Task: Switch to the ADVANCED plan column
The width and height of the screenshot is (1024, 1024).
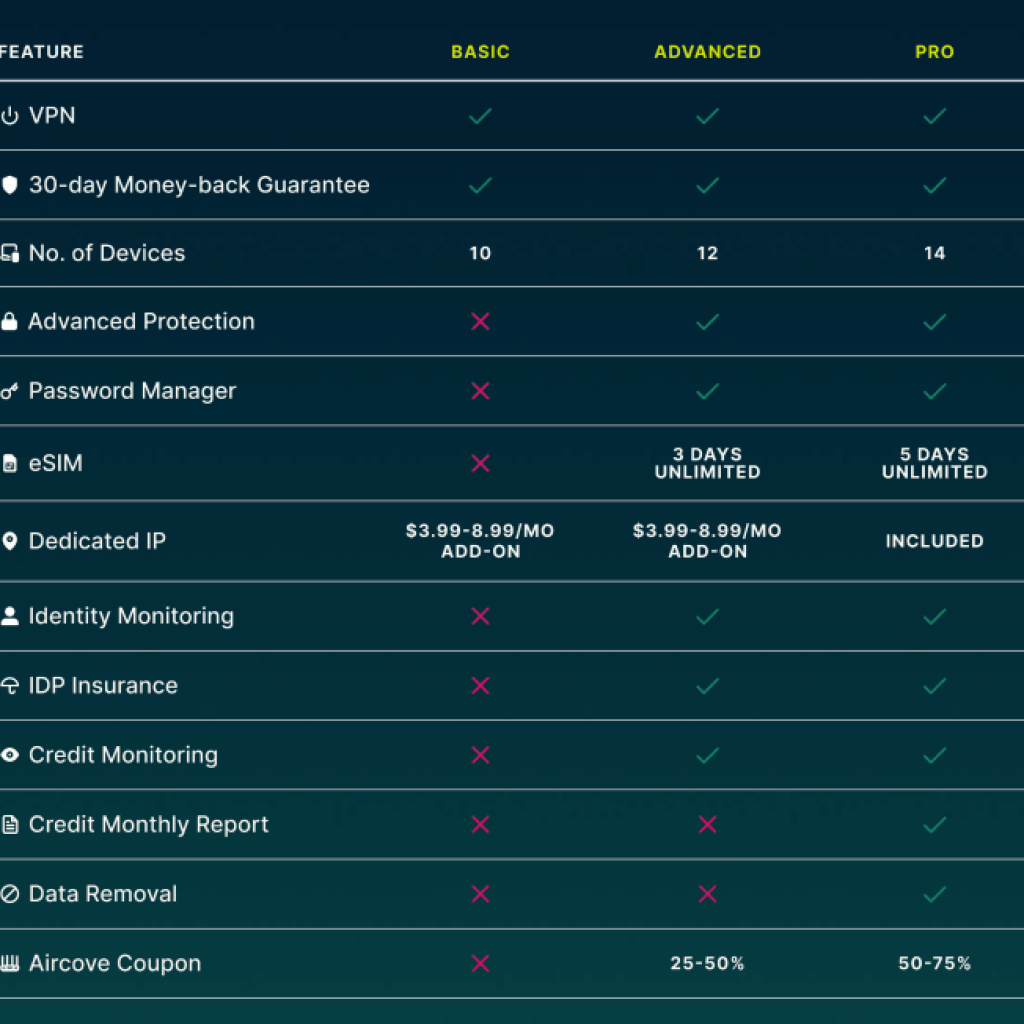Action: pos(707,52)
